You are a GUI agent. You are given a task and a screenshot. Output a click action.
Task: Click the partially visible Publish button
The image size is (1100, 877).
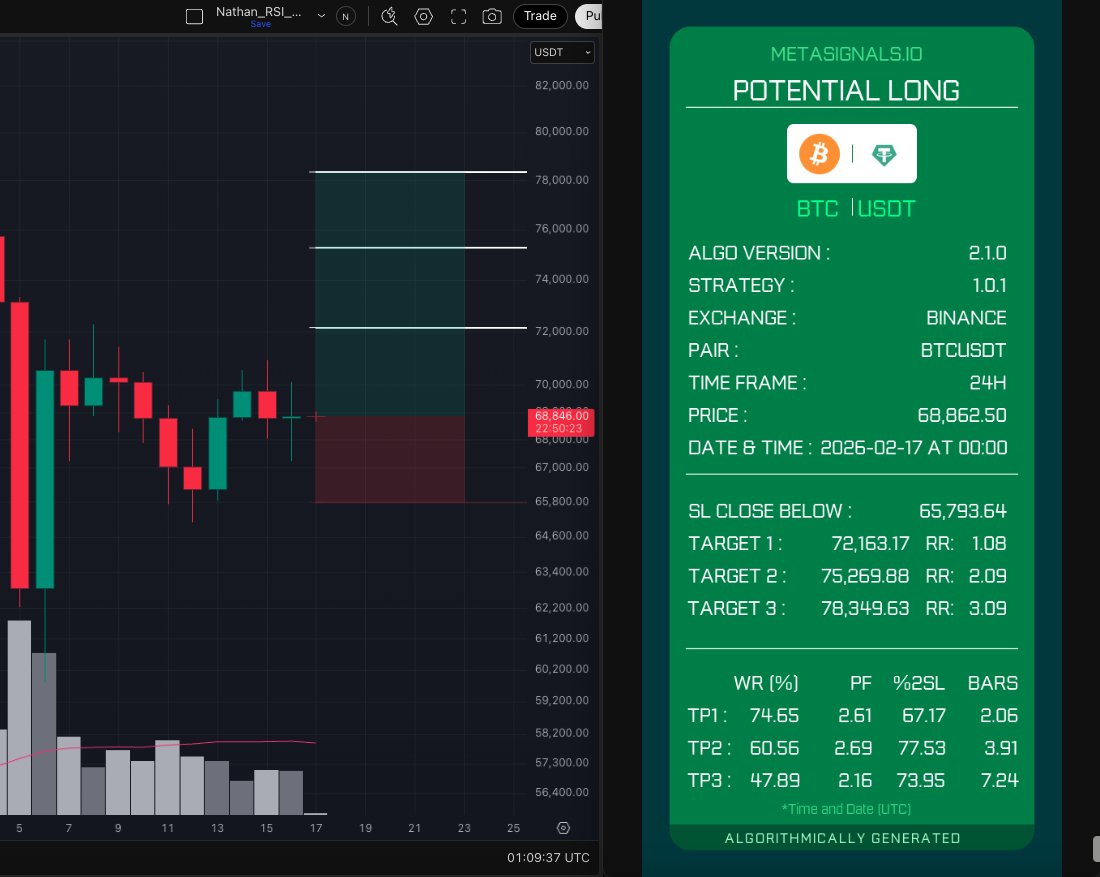pos(589,16)
